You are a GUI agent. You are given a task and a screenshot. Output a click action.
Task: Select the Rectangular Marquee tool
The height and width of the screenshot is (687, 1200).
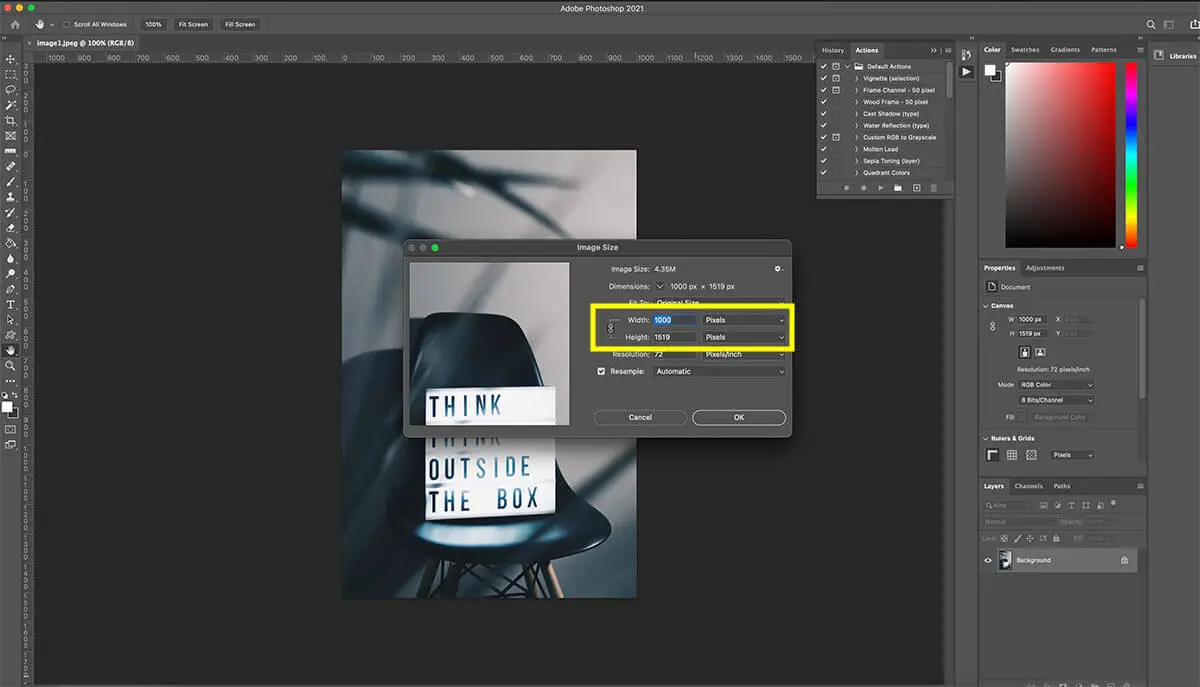coord(11,74)
